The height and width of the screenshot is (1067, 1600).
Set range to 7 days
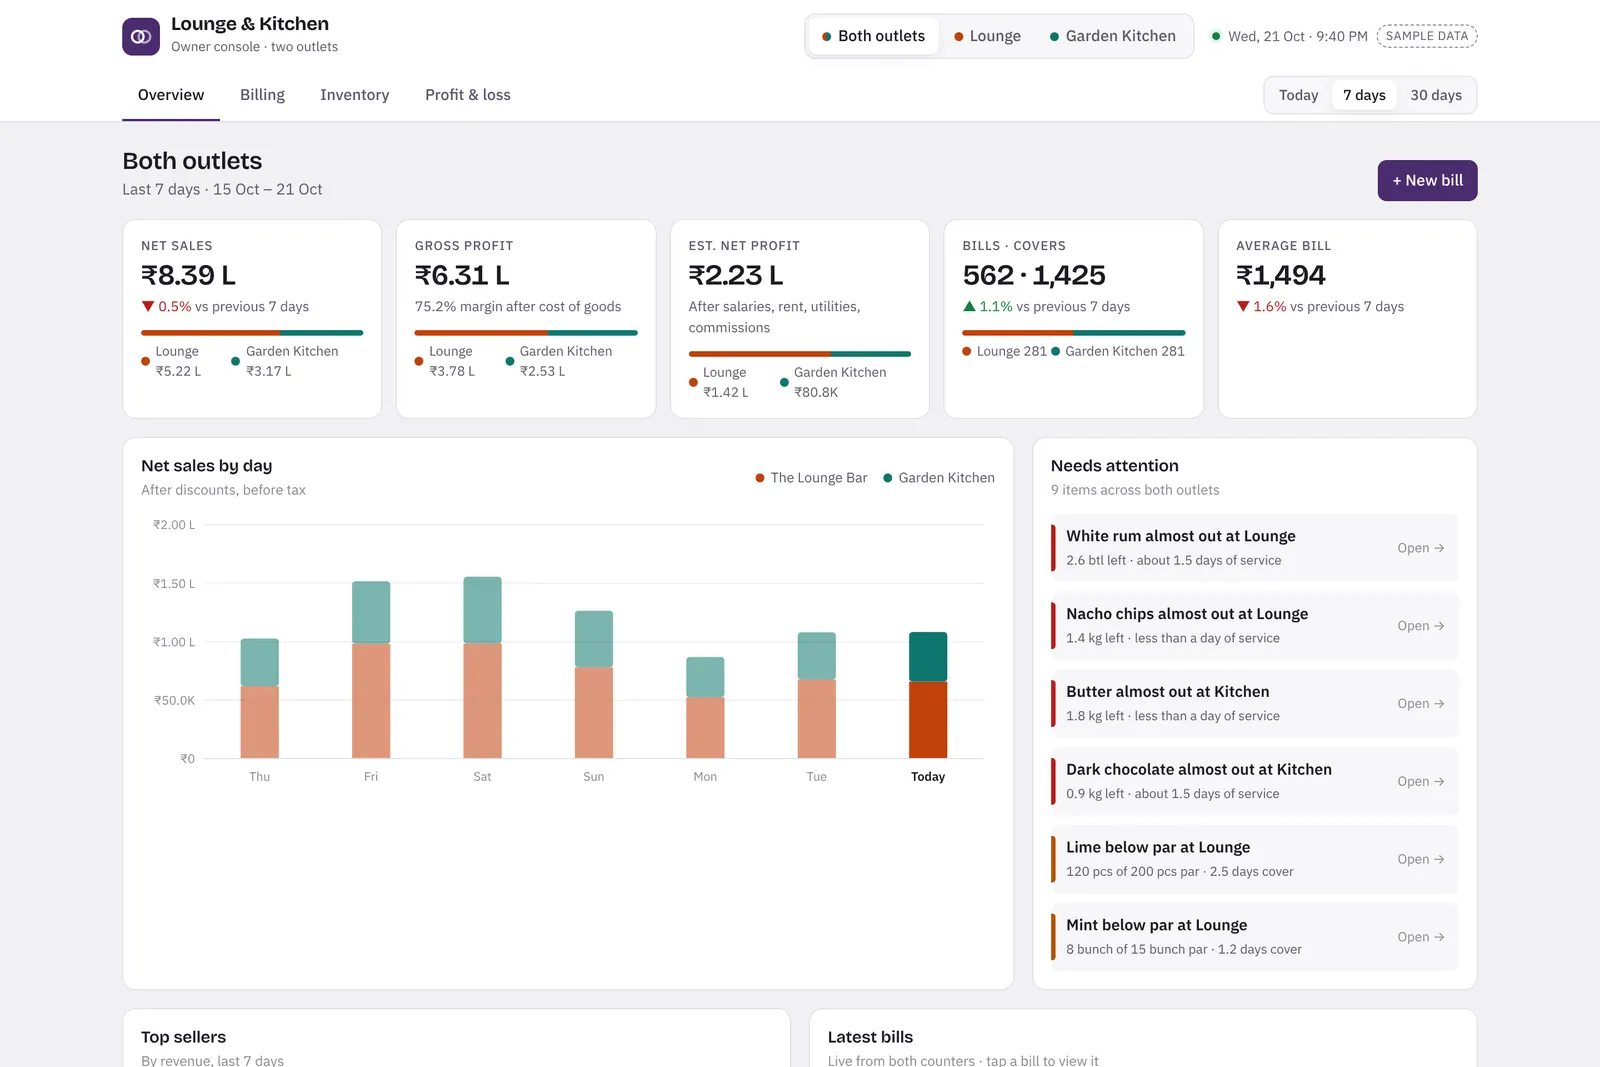click(x=1364, y=95)
